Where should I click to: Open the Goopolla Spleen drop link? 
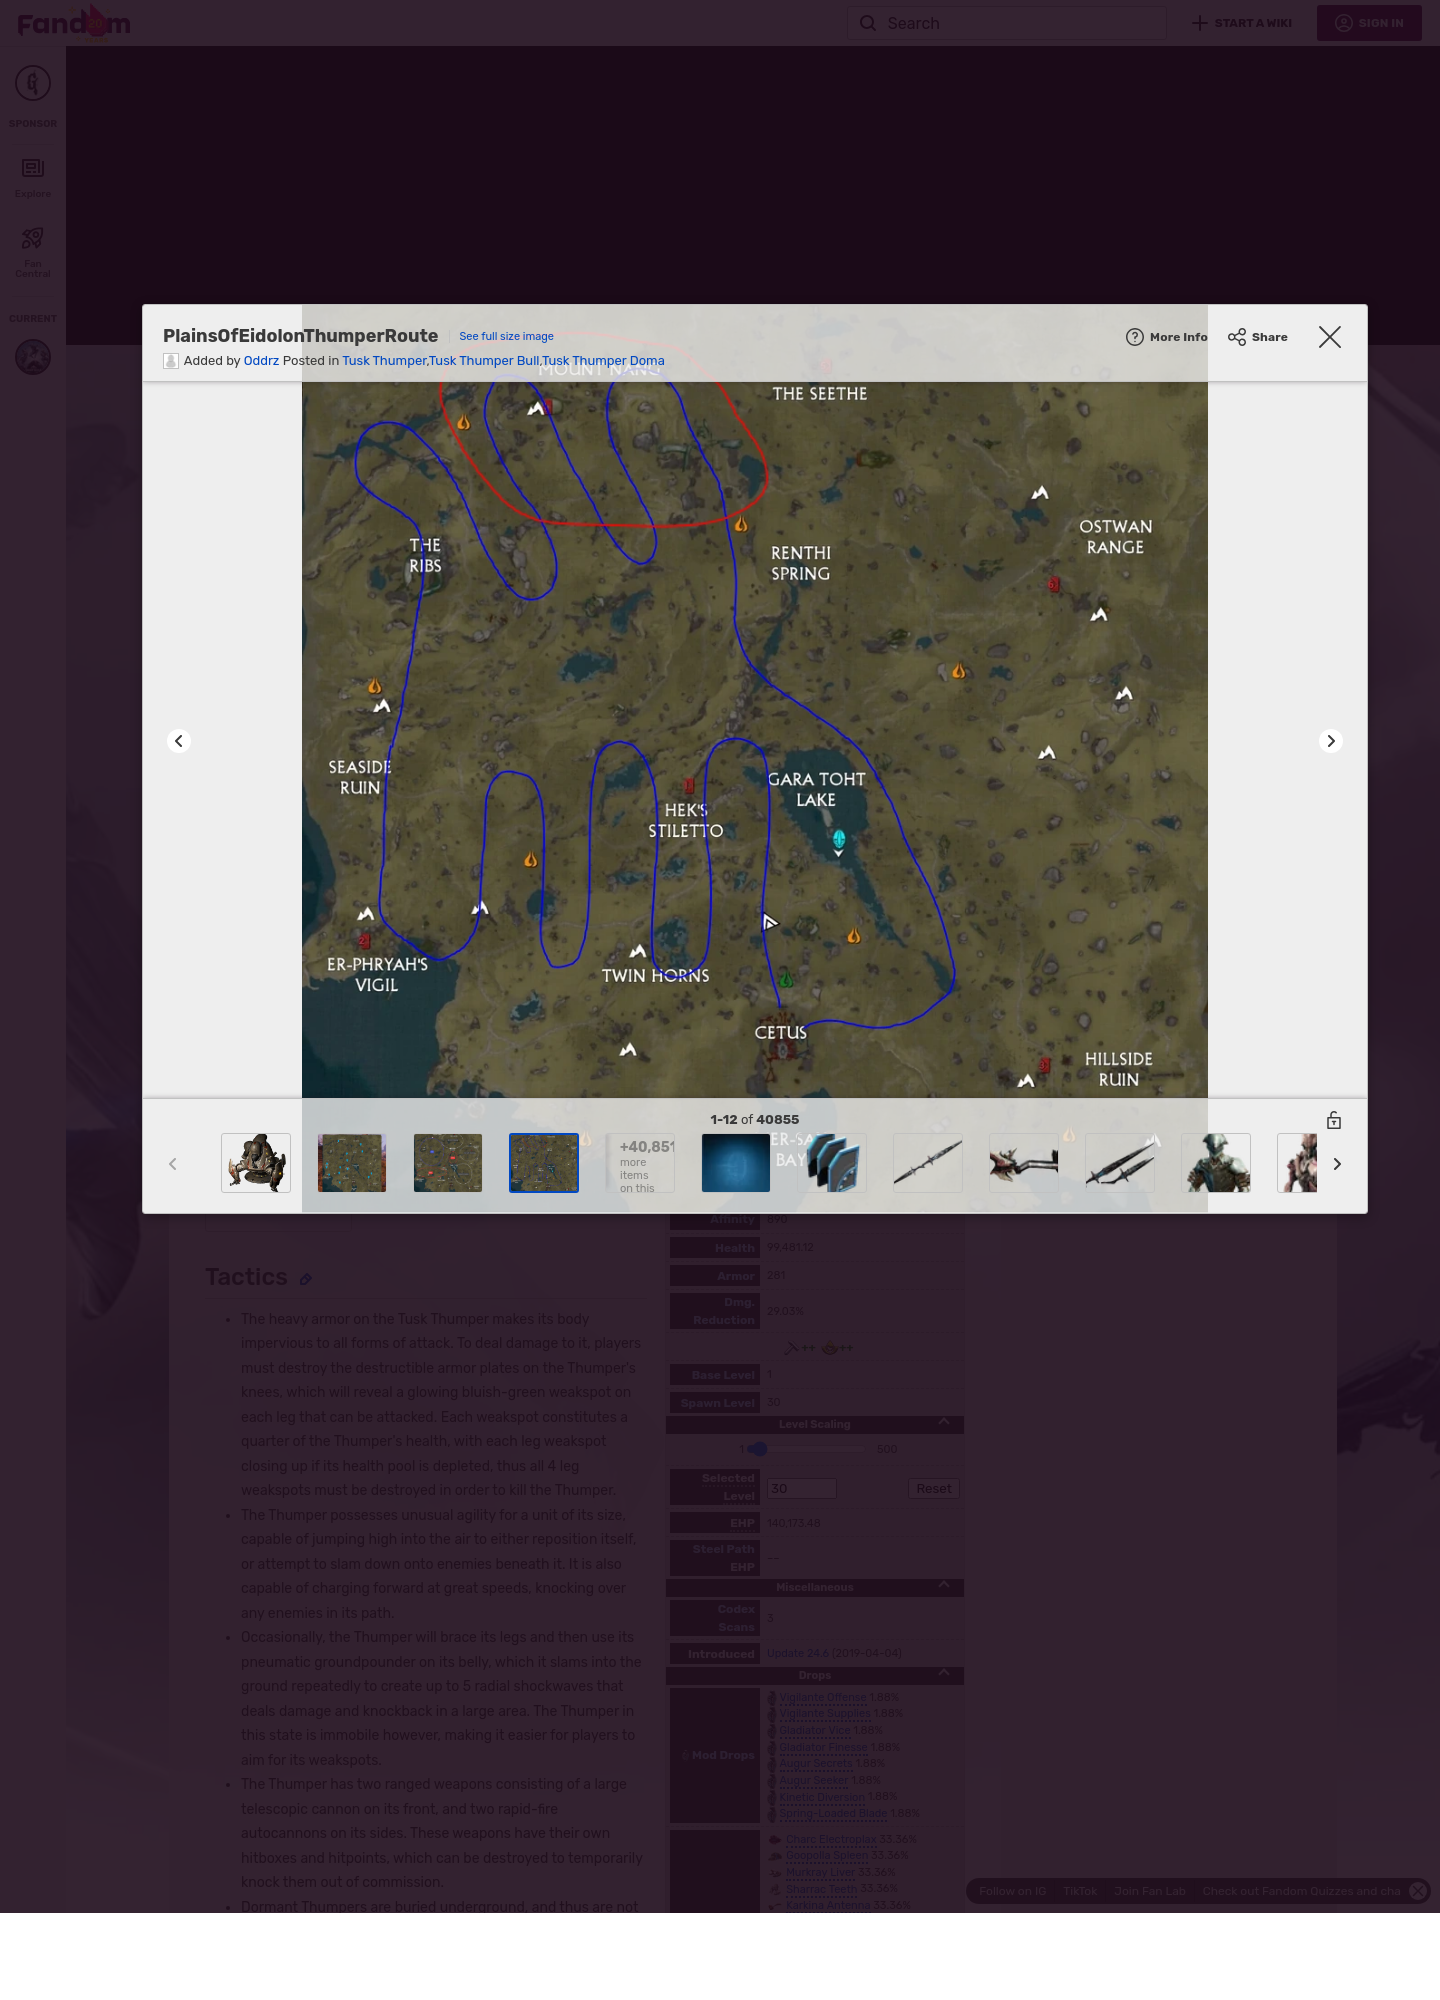[x=827, y=1856]
